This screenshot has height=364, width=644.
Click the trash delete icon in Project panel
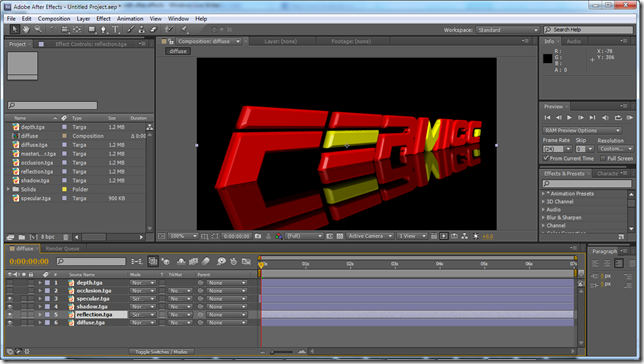tap(66, 237)
